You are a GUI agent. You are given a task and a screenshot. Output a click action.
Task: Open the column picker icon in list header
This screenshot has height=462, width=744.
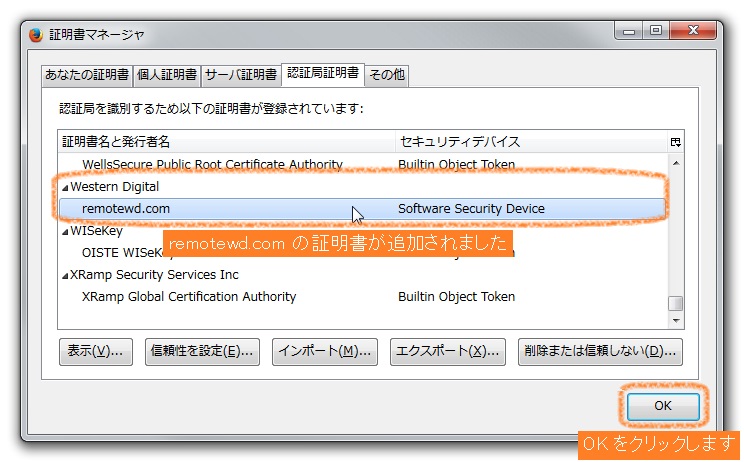[676, 142]
